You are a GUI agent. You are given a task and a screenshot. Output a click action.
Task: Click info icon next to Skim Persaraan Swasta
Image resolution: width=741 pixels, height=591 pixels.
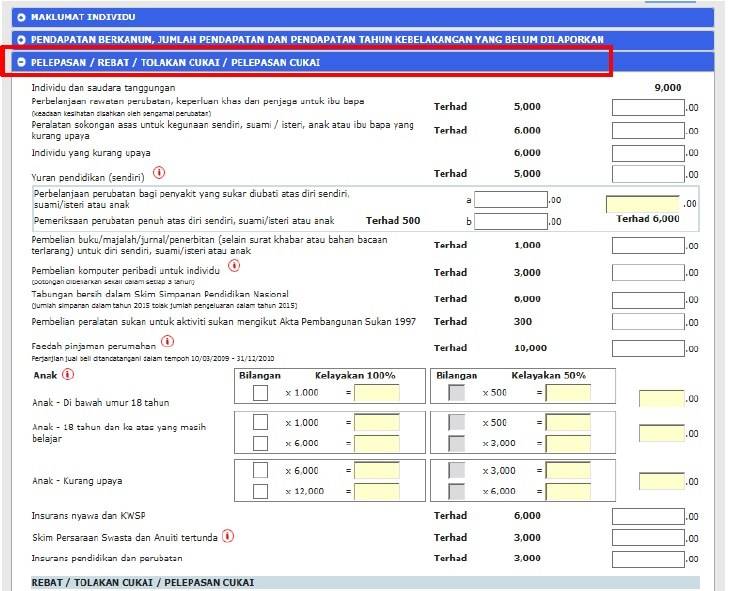[228, 536]
